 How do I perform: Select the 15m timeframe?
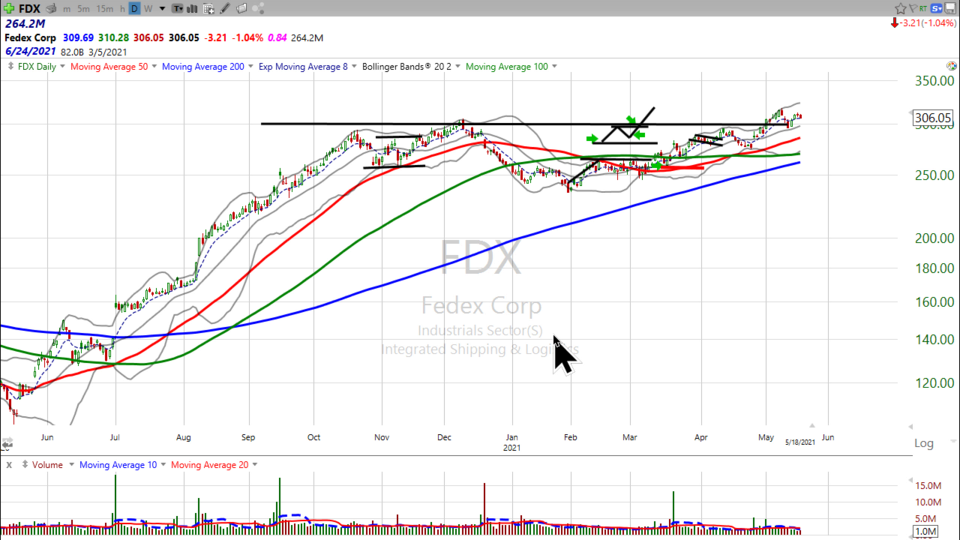[105, 9]
